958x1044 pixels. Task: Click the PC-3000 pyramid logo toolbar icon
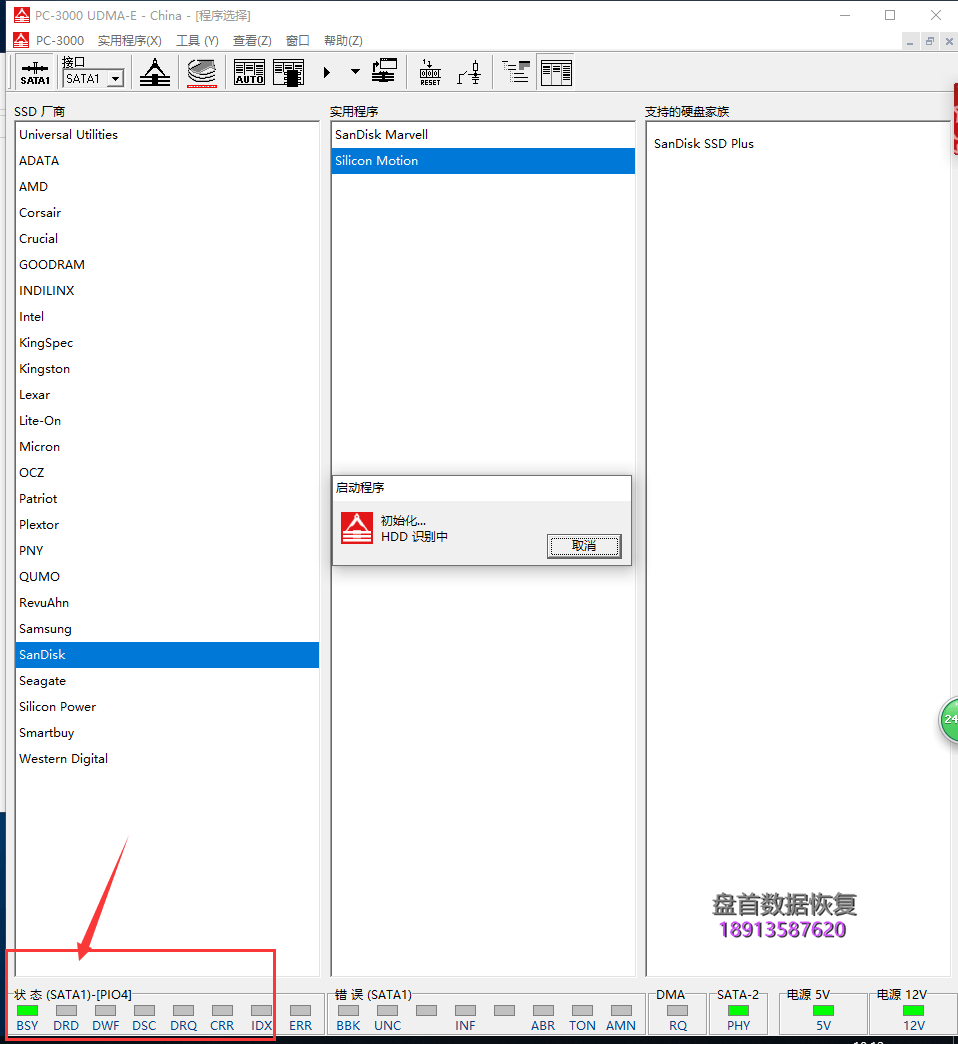click(x=155, y=72)
